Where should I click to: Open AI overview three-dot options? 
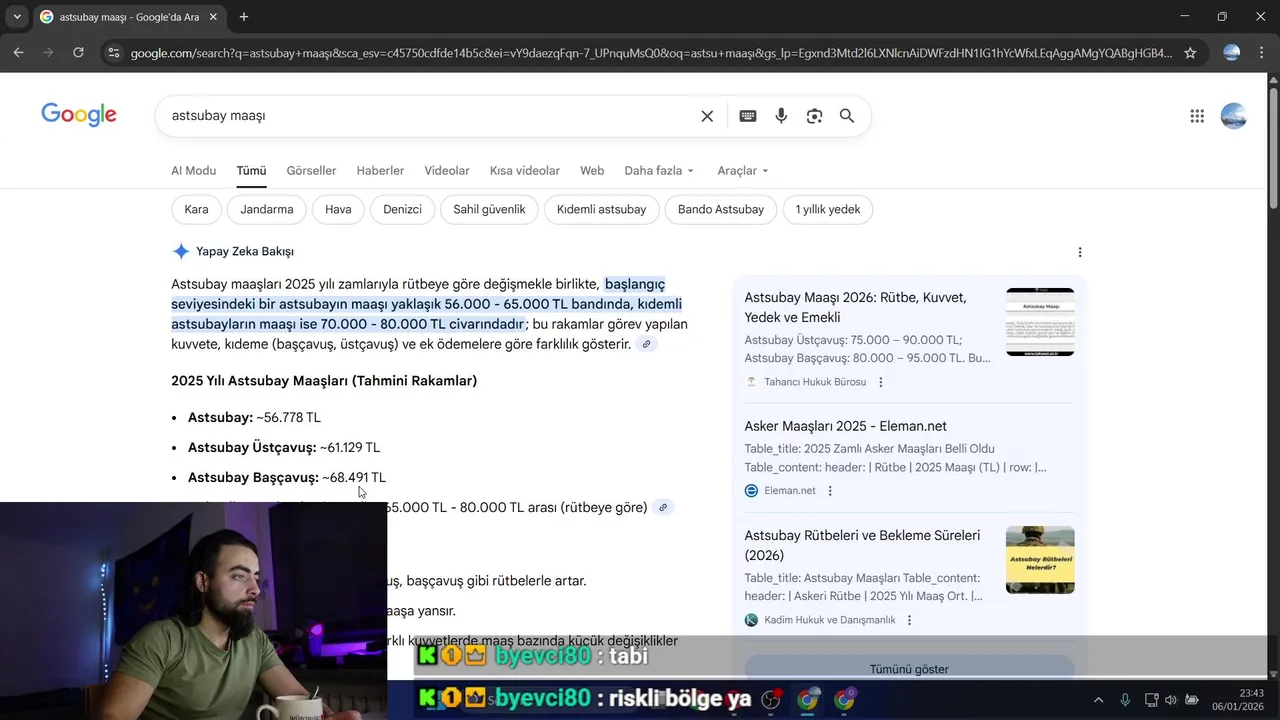[x=1079, y=252]
